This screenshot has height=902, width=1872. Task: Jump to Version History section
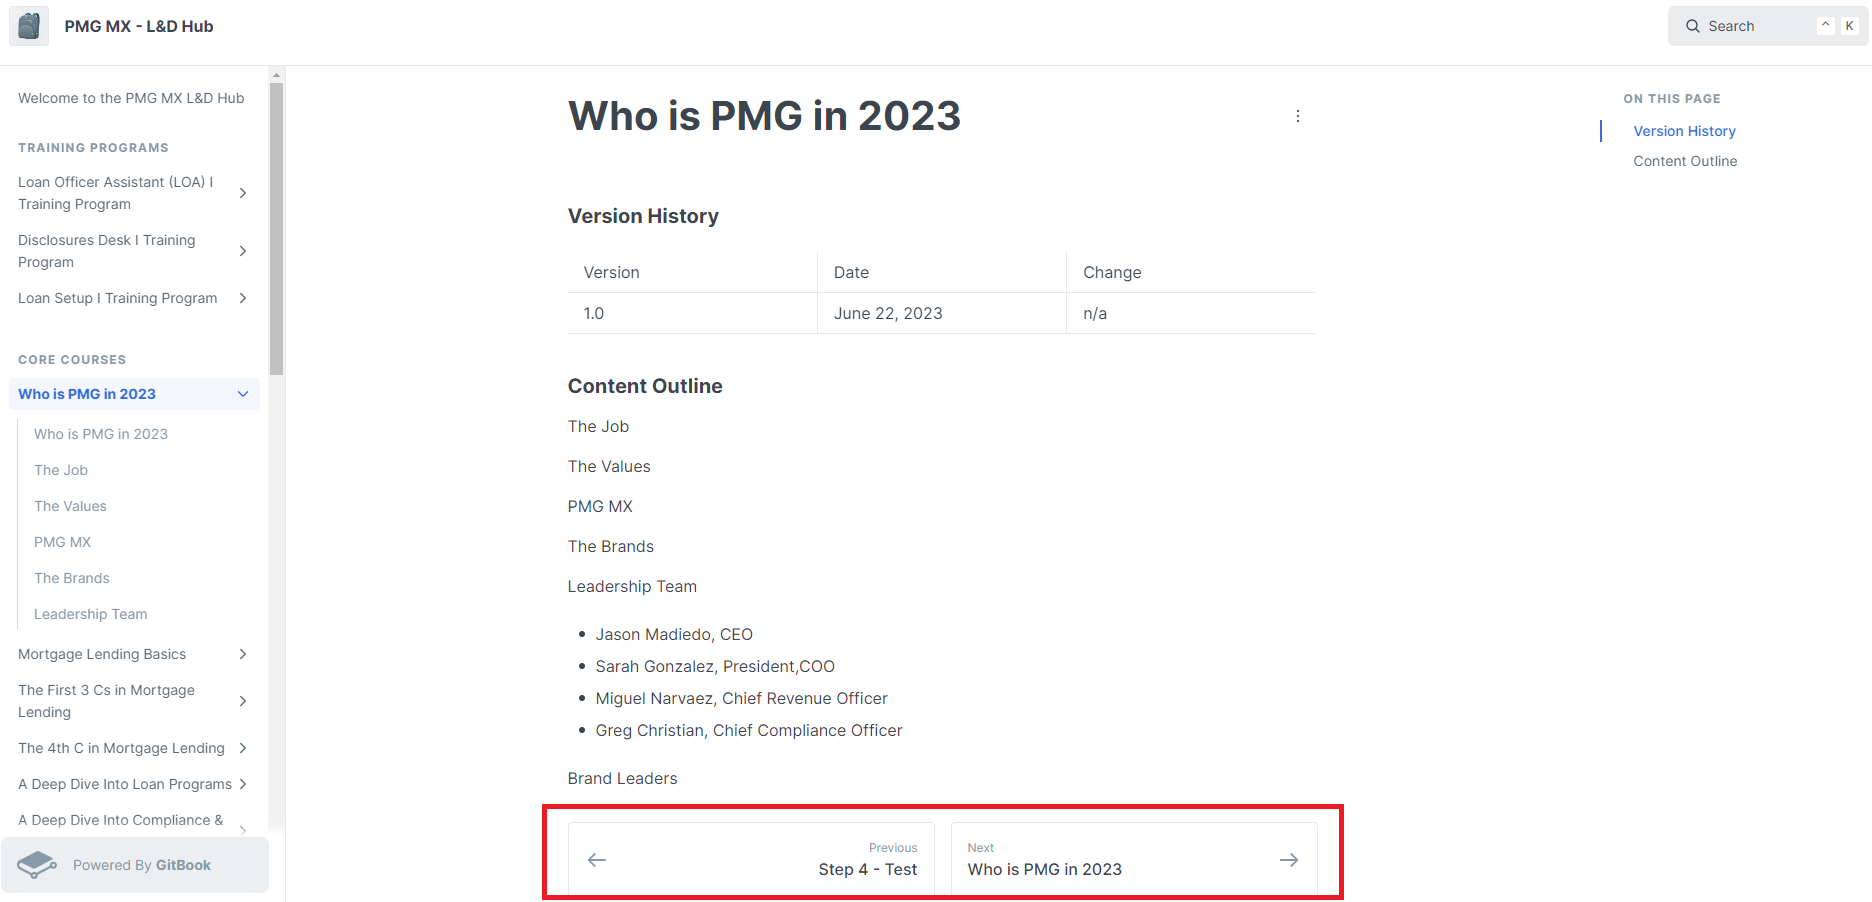pyautogui.click(x=1684, y=131)
